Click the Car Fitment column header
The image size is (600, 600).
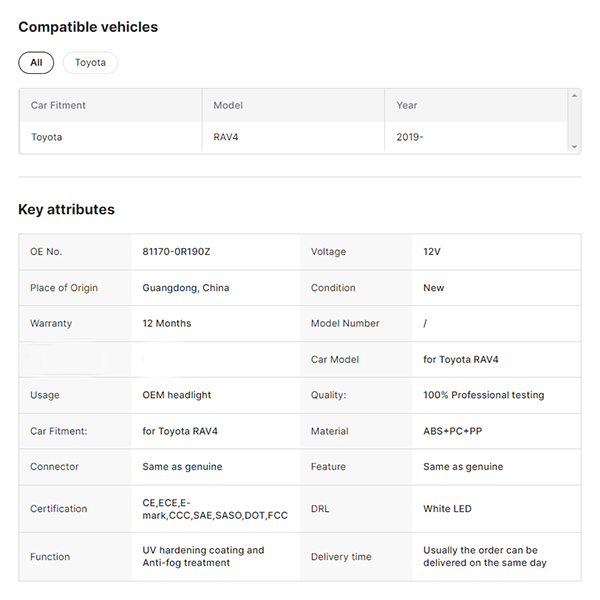click(x=58, y=105)
